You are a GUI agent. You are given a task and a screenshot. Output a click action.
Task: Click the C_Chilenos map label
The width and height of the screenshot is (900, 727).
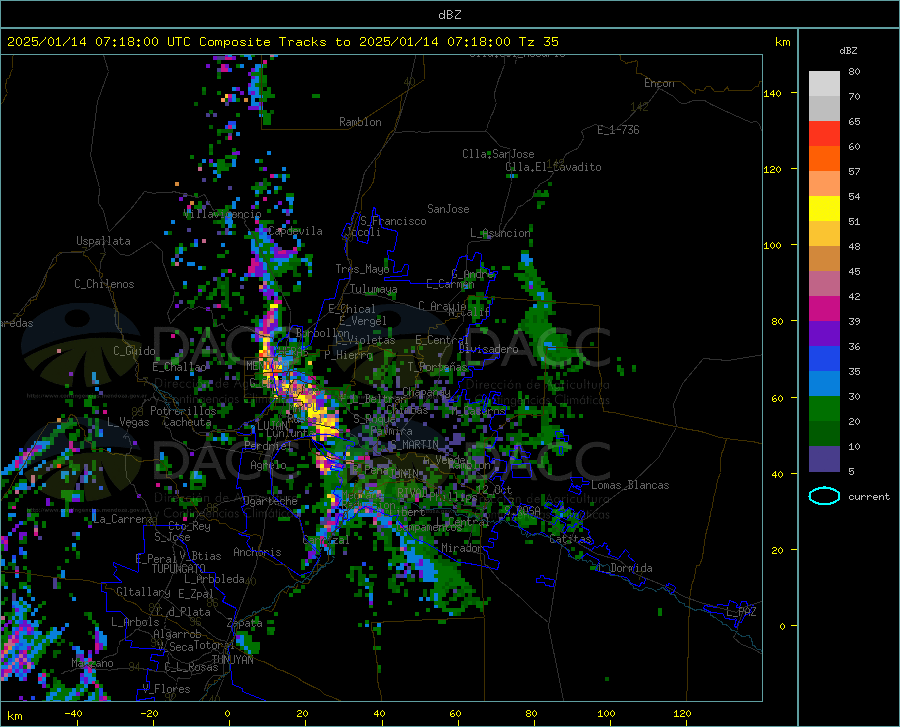(x=104, y=284)
